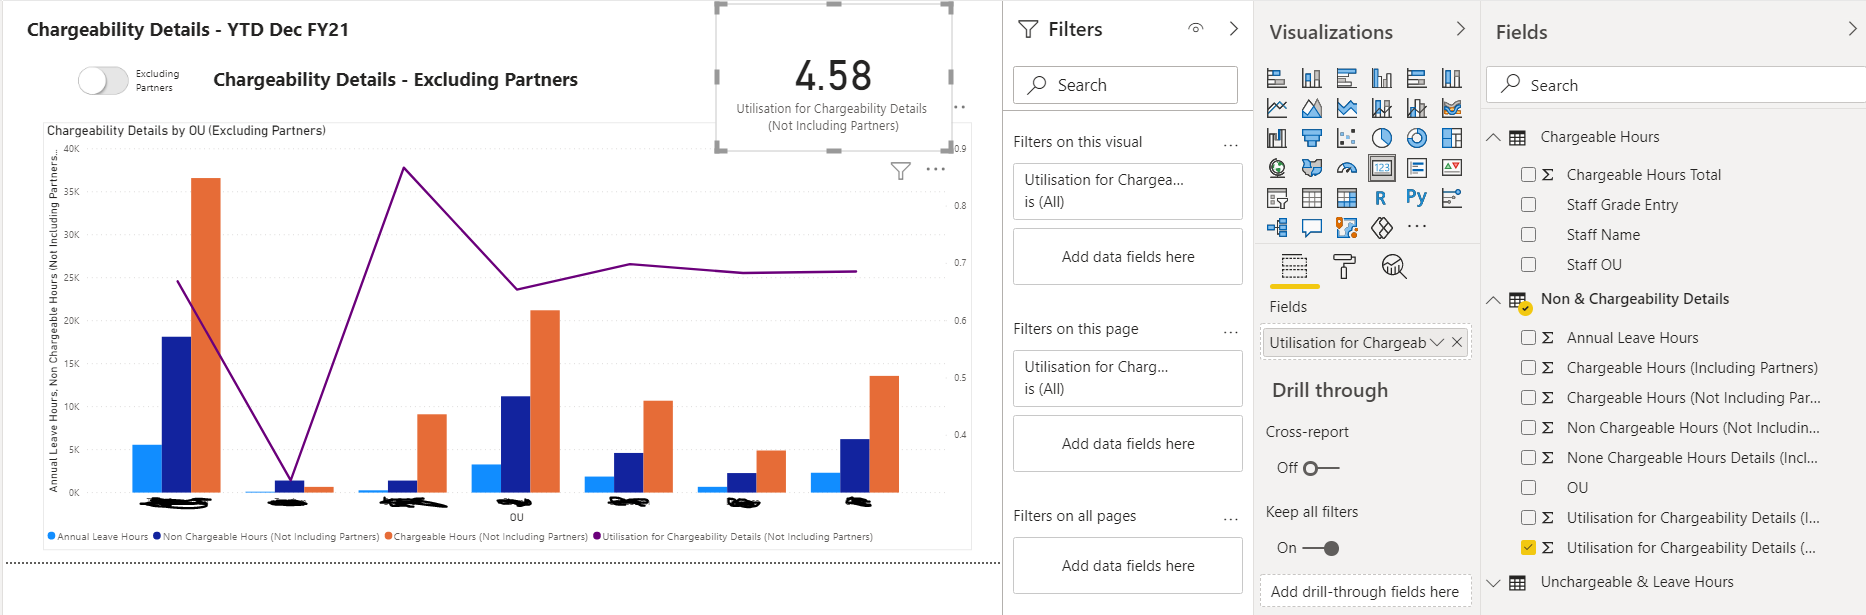Select the 4.58 utilisation card
This screenshot has width=1866, height=615.
(833, 77)
